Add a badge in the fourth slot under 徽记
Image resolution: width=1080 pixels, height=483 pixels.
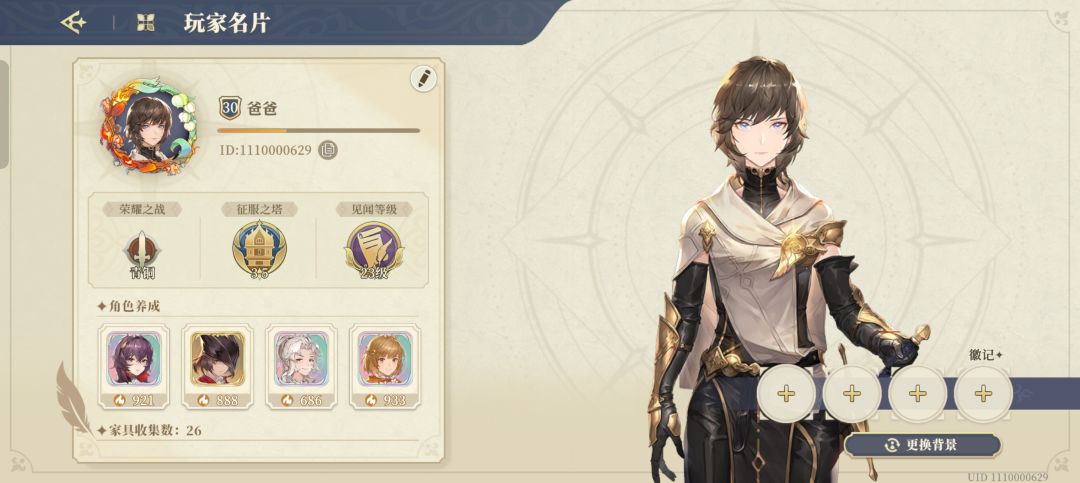point(983,393)
